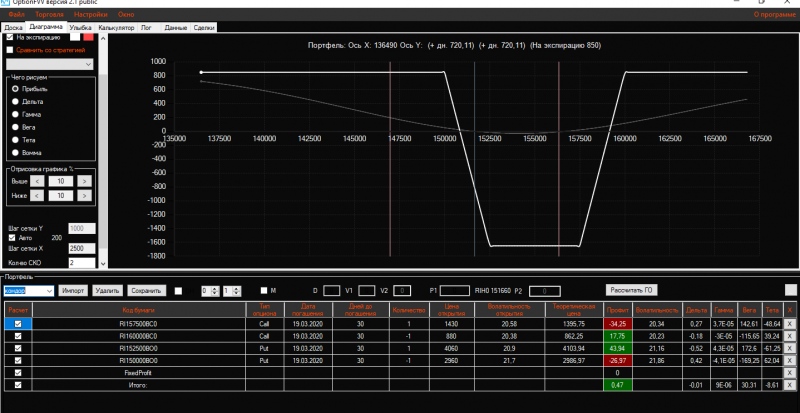Image resolution: width=800 pixels, height=413 pixels.
Task: Enable Сравнить со стратегией checkbox
Action: click(x=10, y=50)
